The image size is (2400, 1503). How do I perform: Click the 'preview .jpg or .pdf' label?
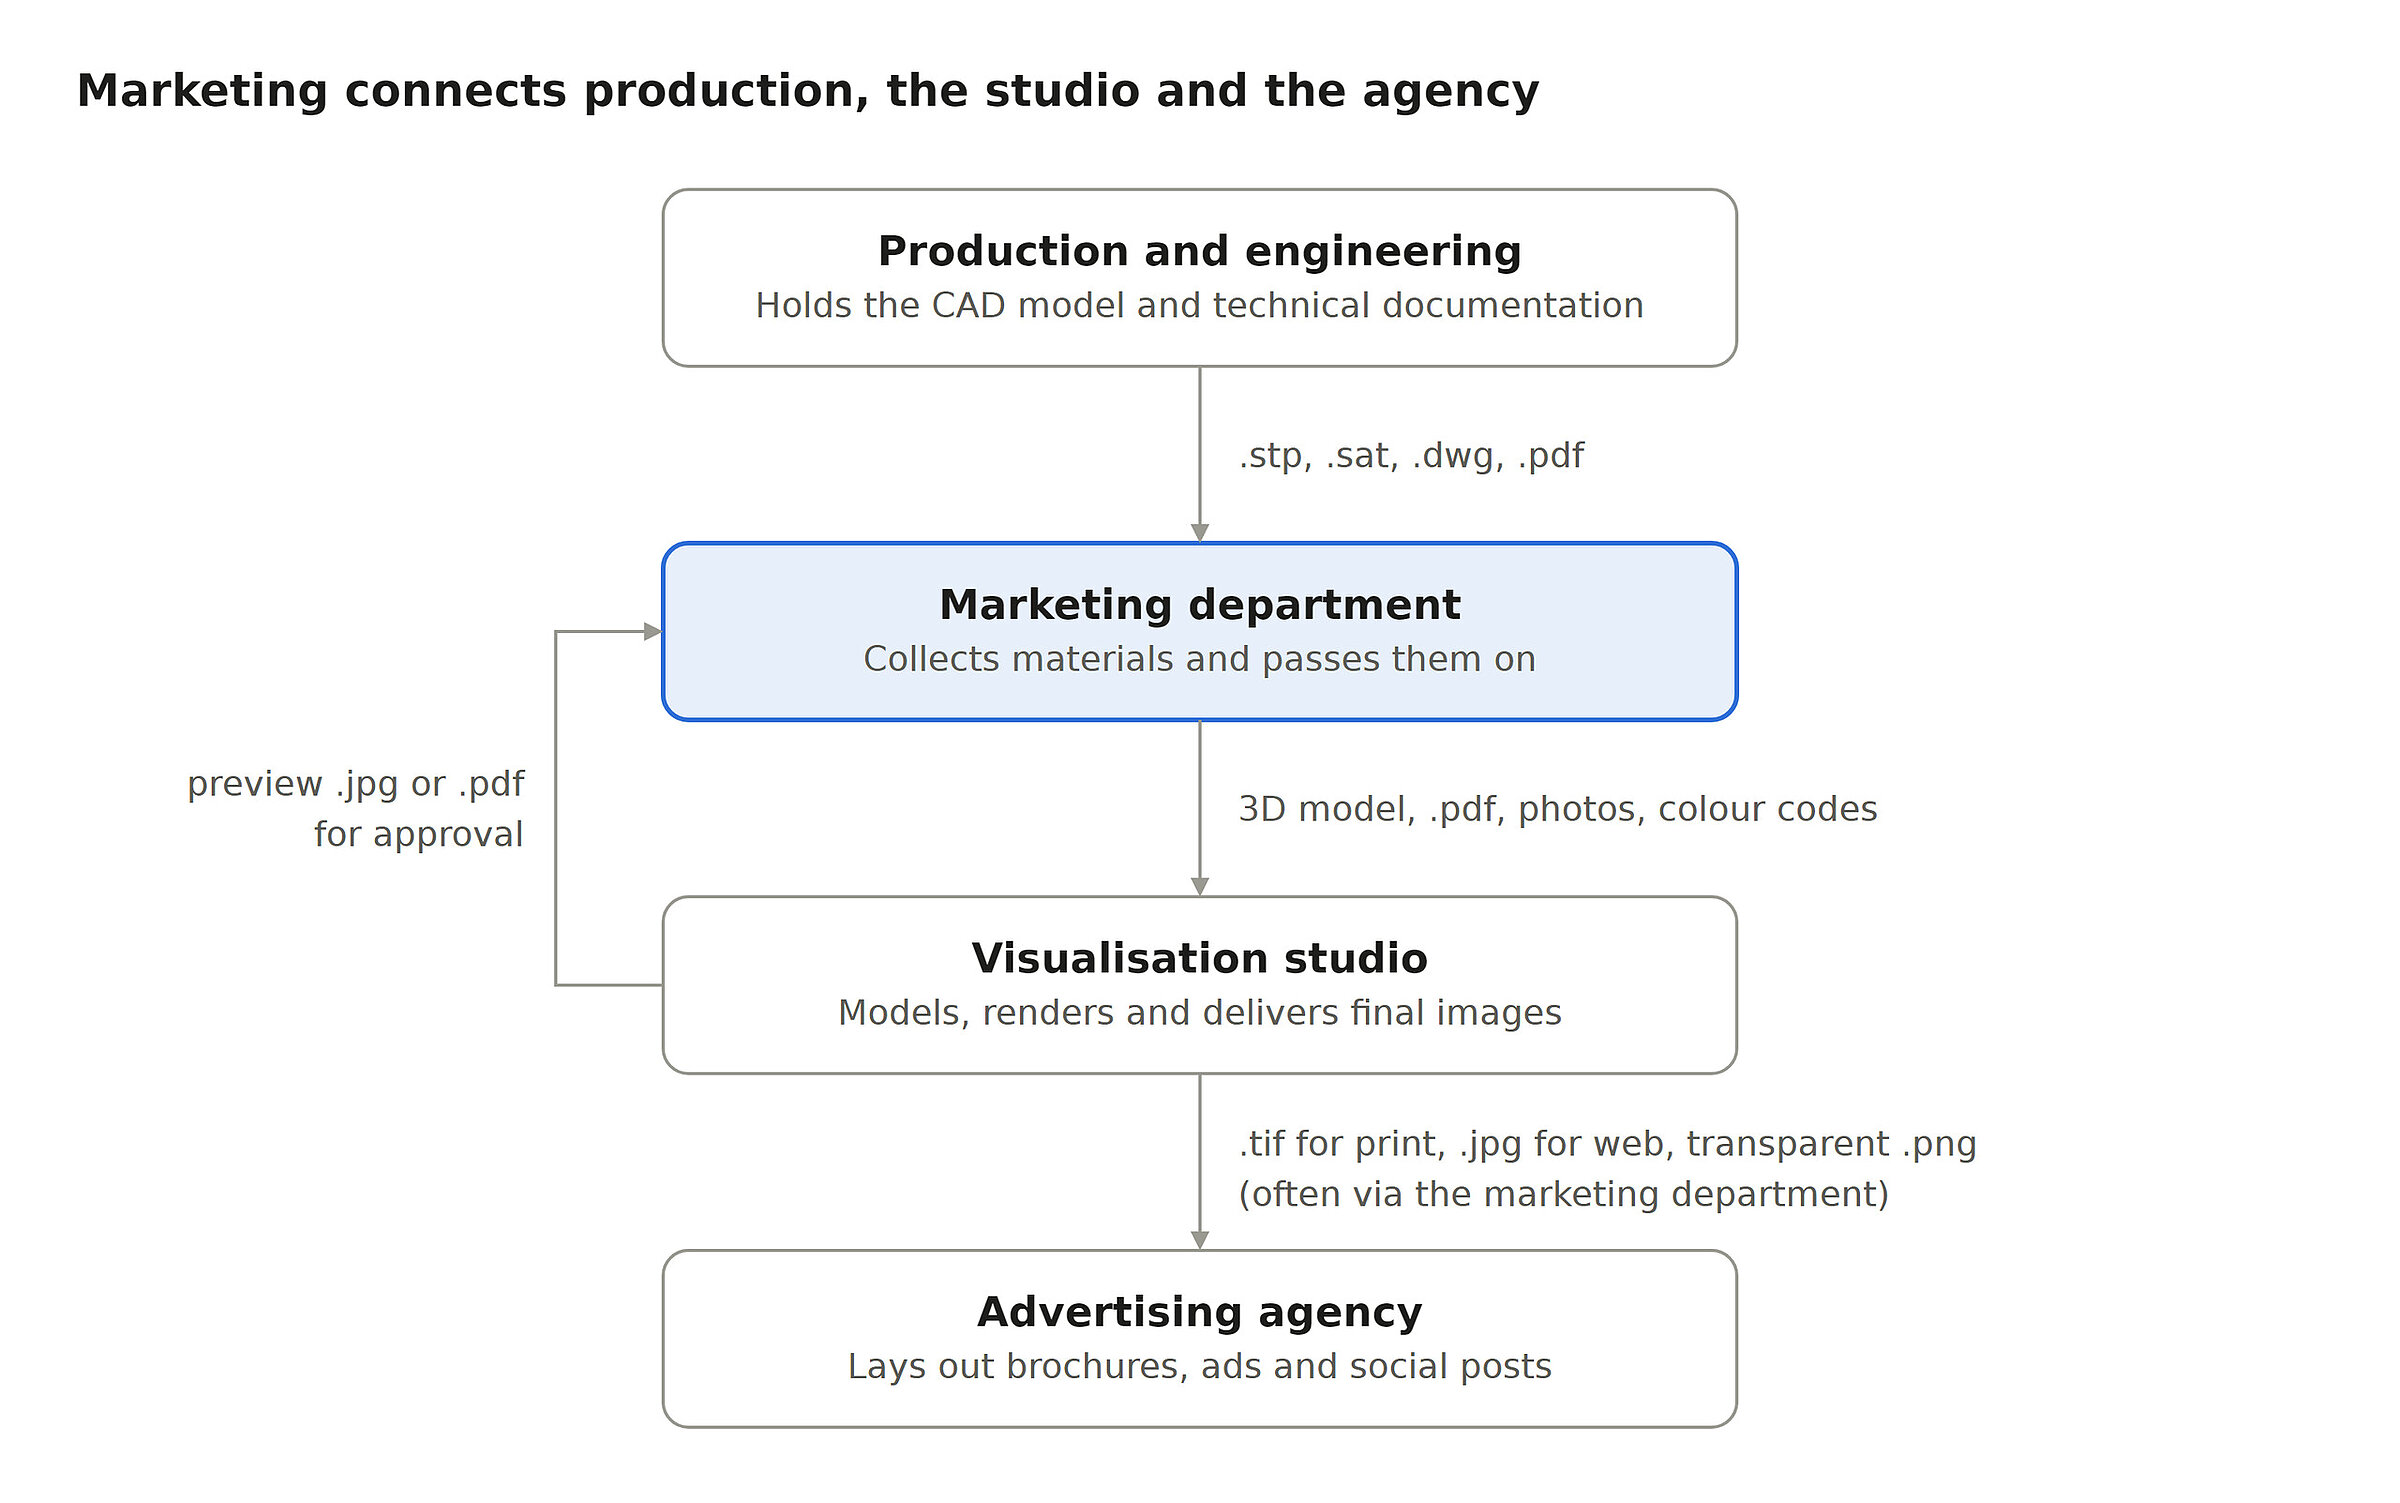coord(356,784)
